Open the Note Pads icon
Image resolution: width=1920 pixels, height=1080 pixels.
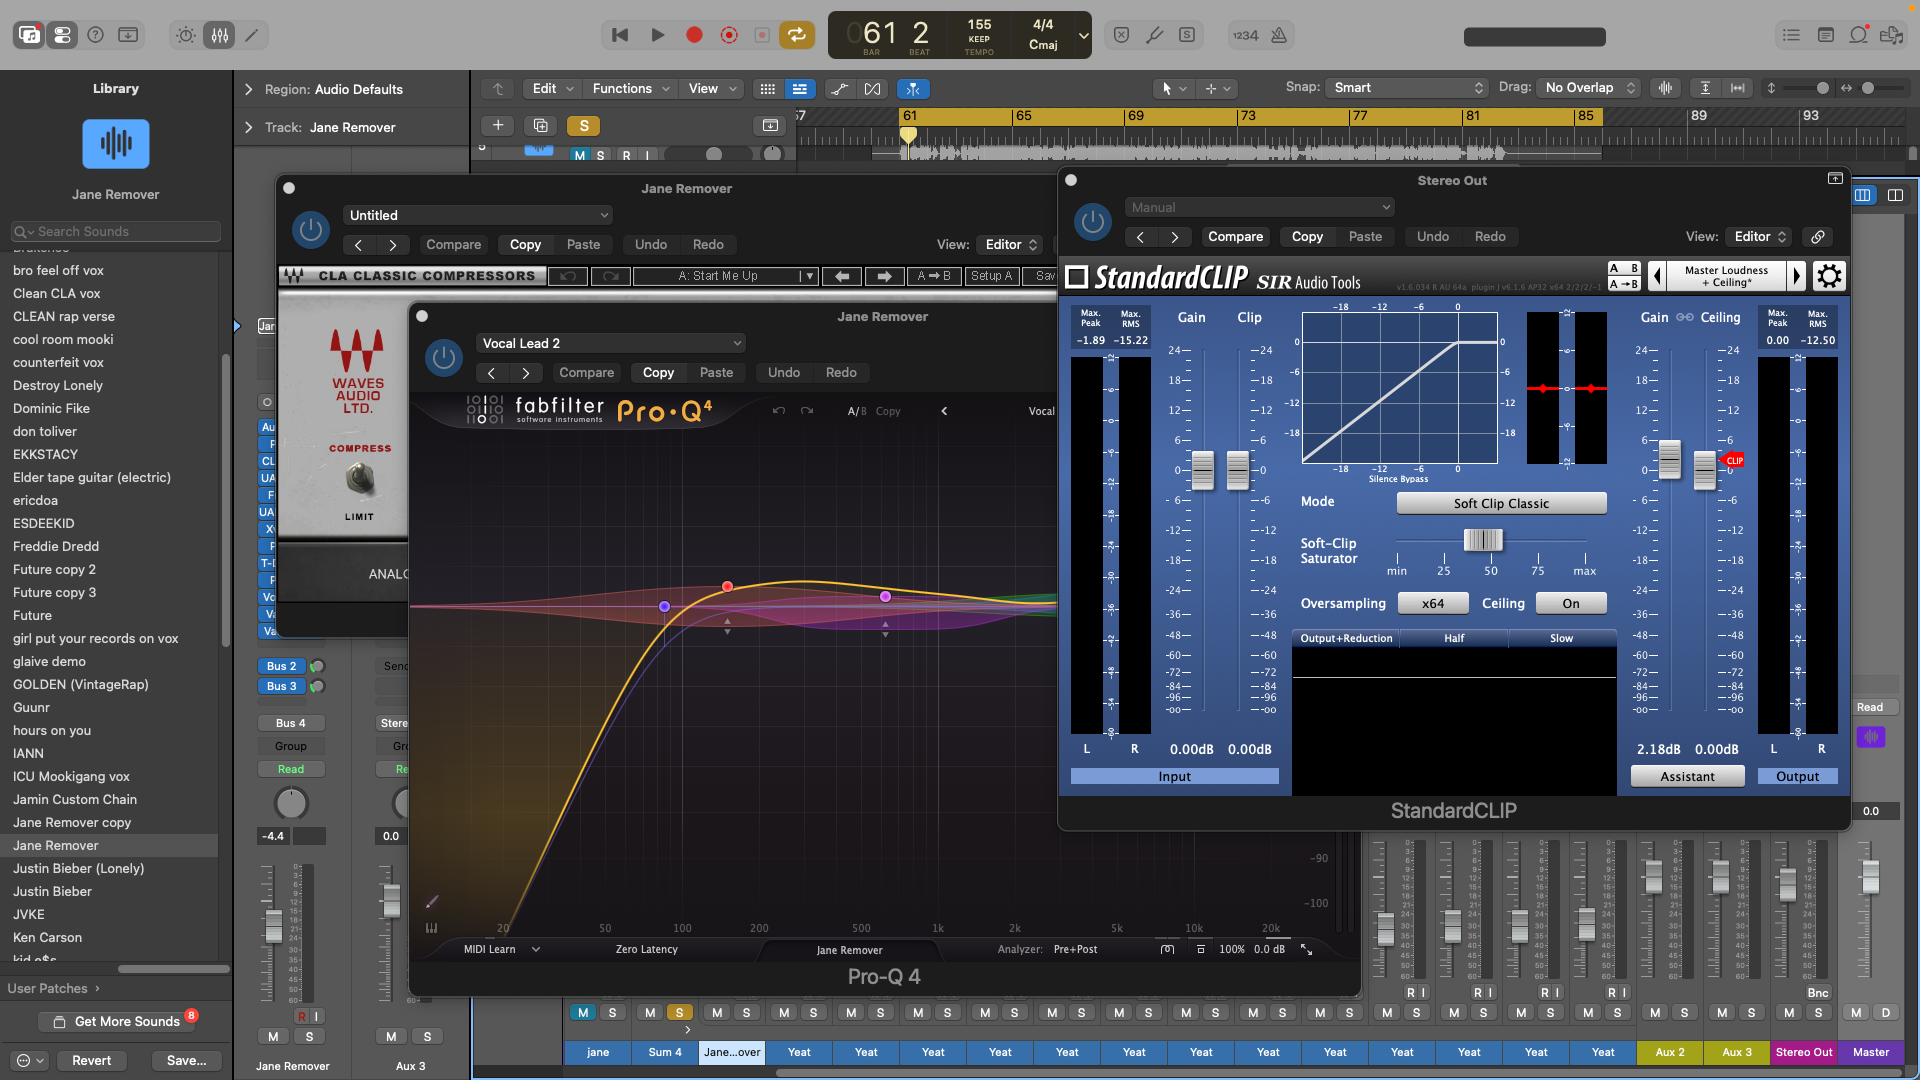(1825, 35)
